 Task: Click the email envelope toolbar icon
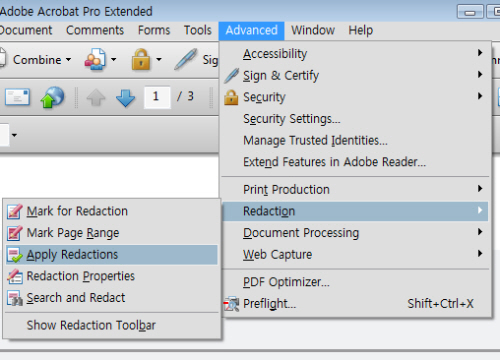(17, 97)
